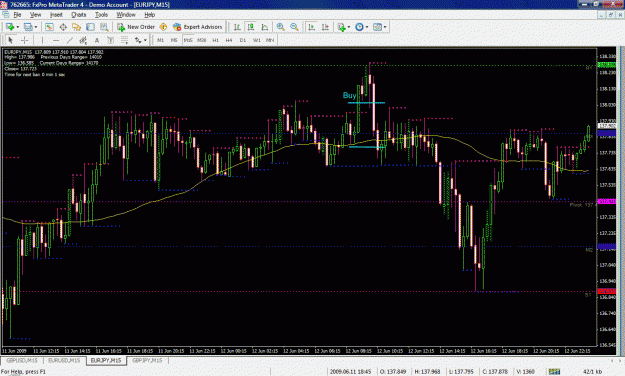Expand the Templates dropdown arrow
The height and width of the screenshot is (376, 625).
(385, 27)
